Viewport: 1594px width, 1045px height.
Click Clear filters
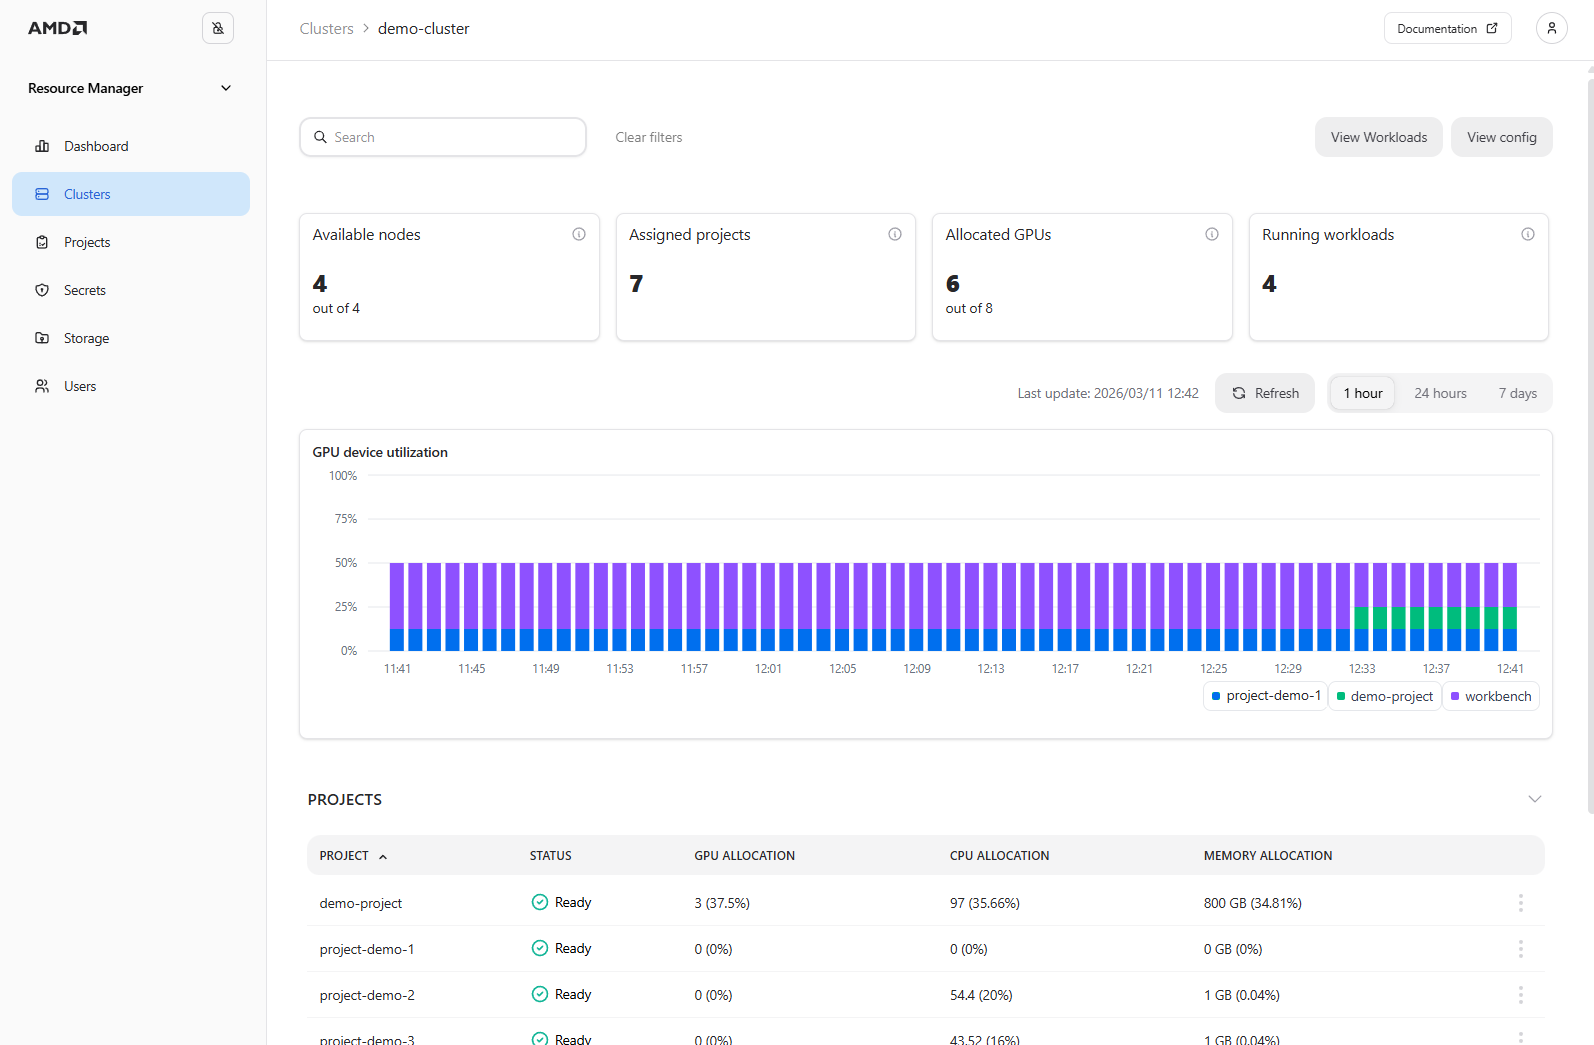(x=649, y=137)
